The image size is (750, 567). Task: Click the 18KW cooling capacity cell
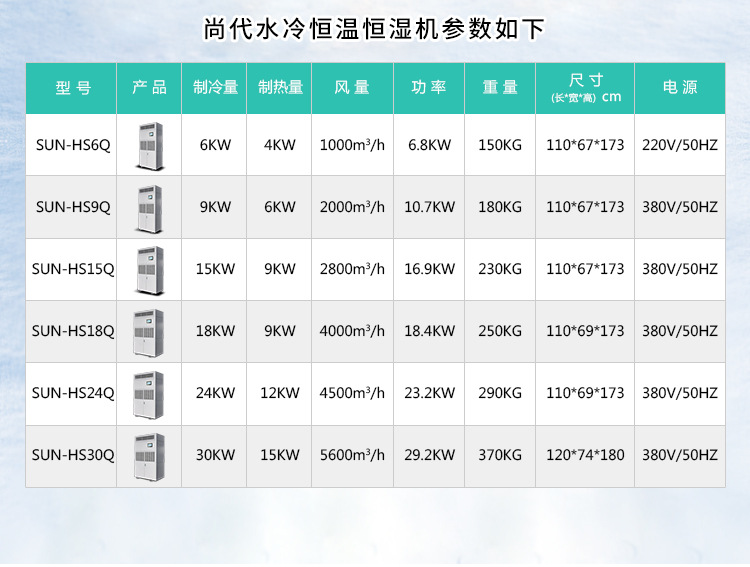point(214,331)
